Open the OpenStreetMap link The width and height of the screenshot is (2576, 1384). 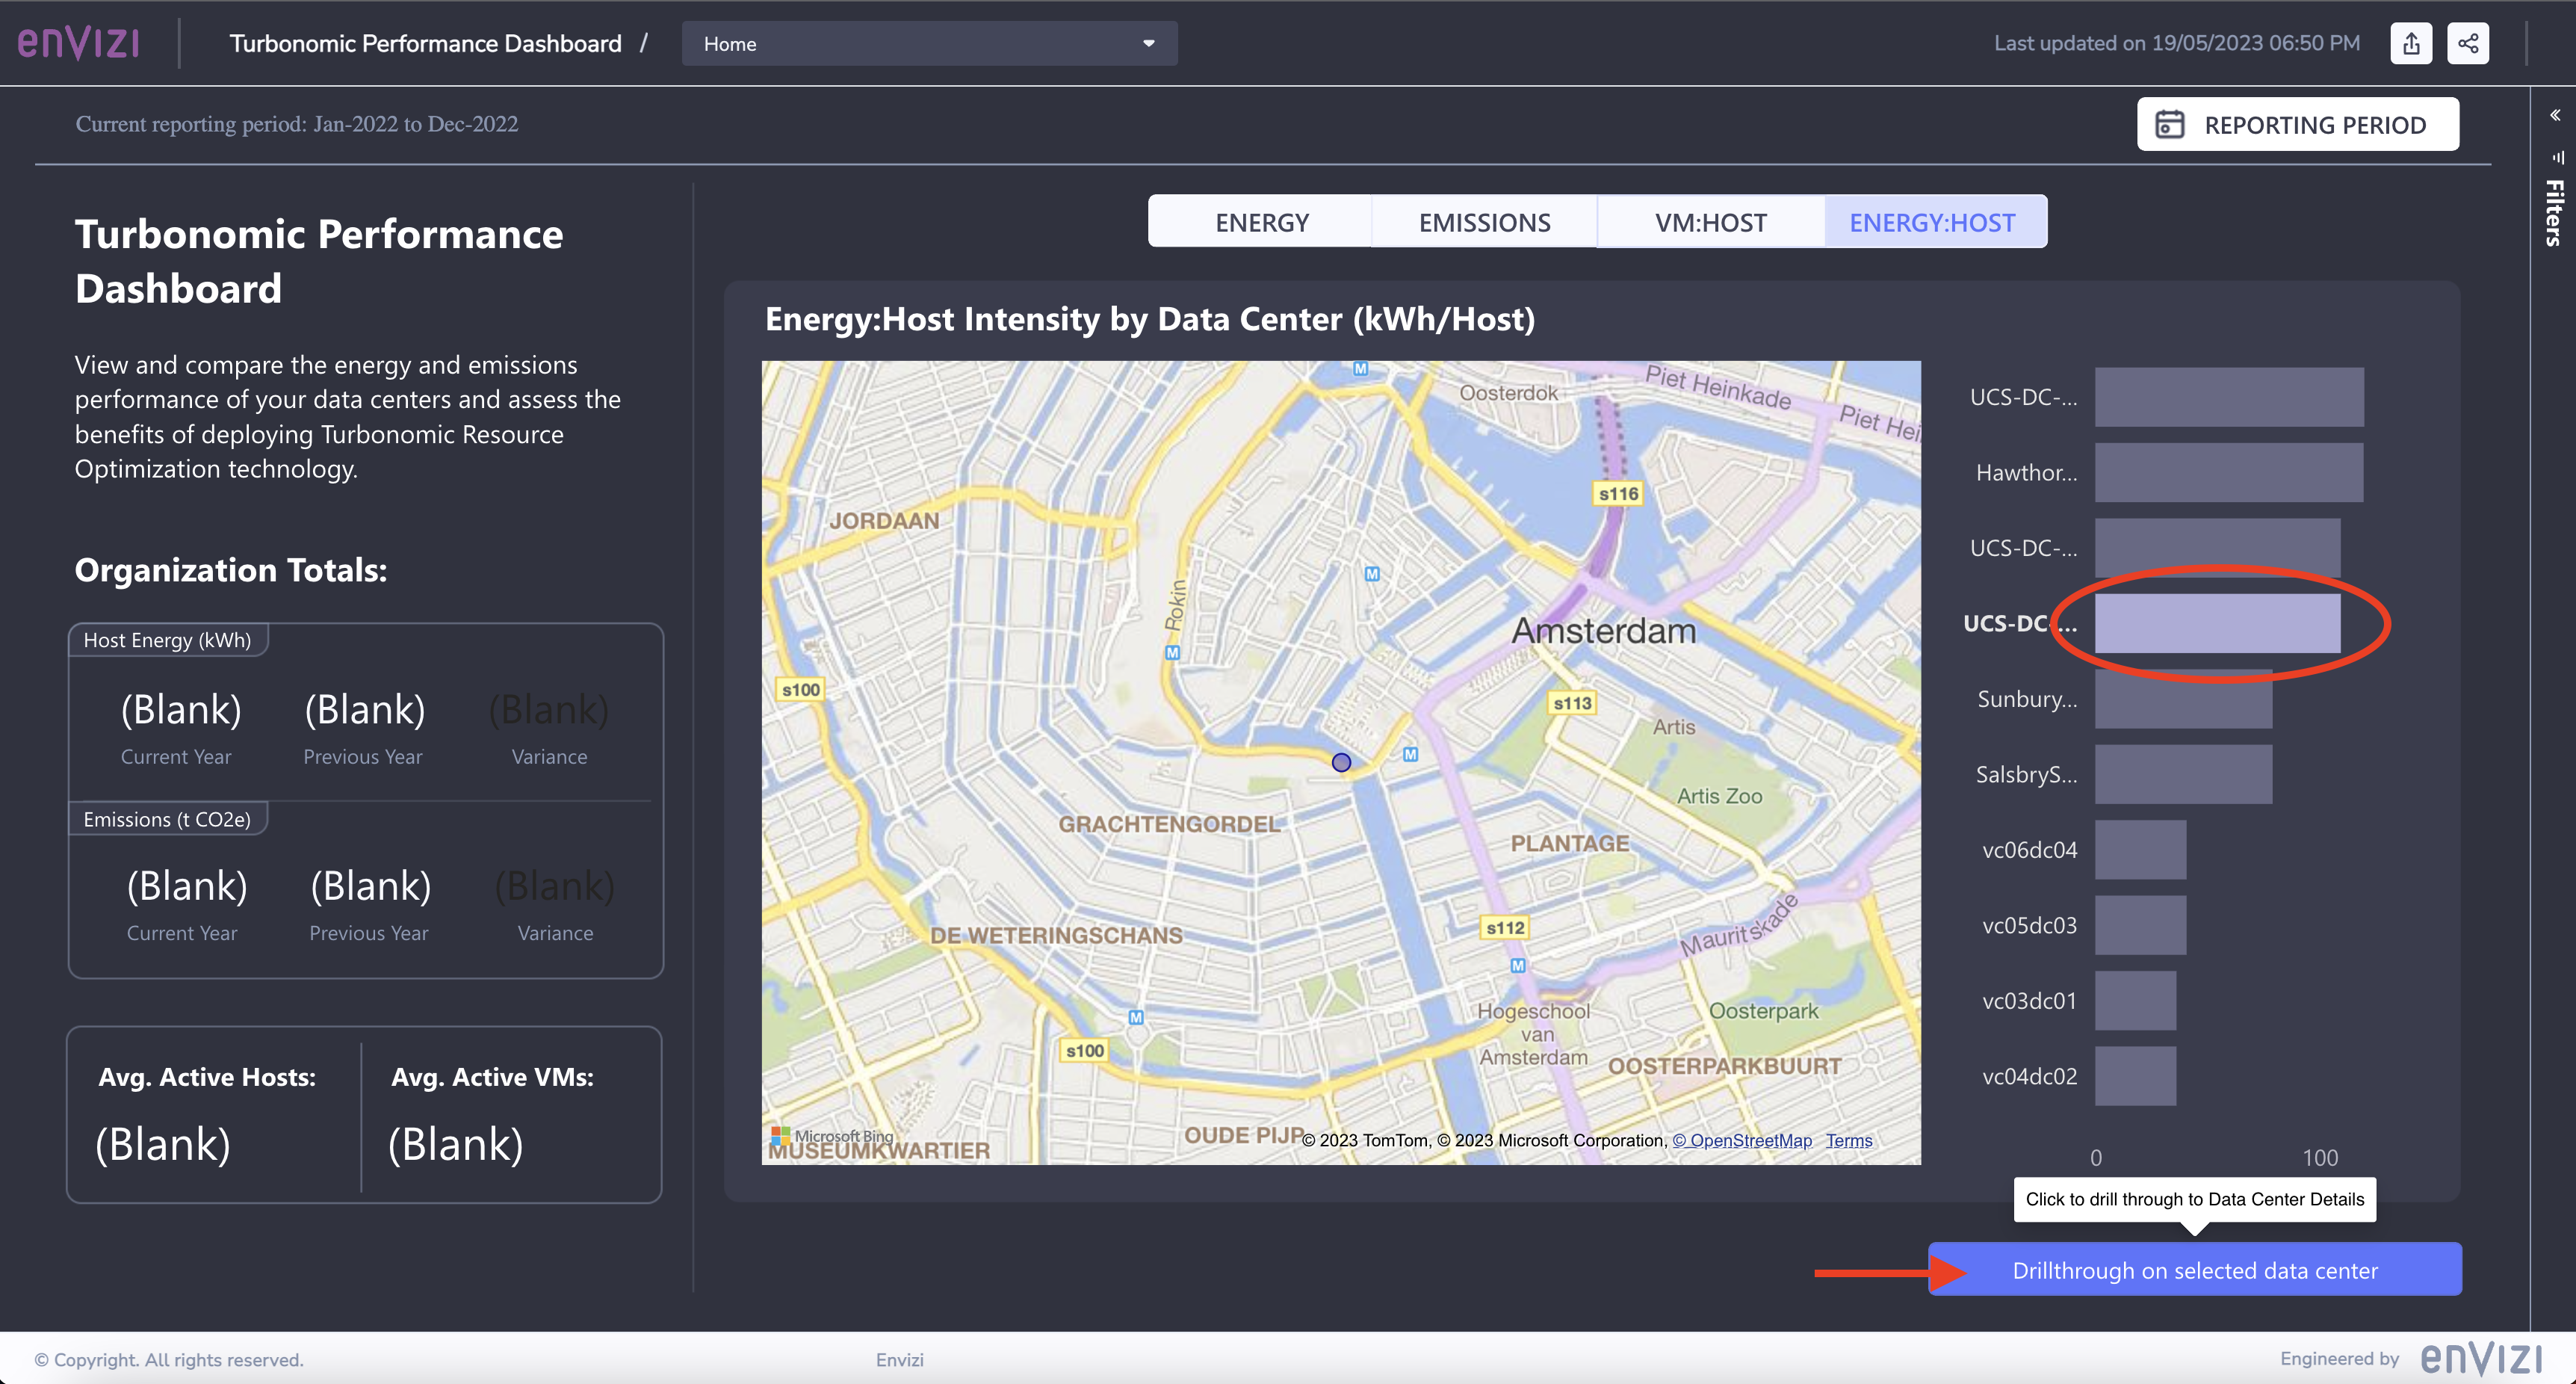1742,1140
